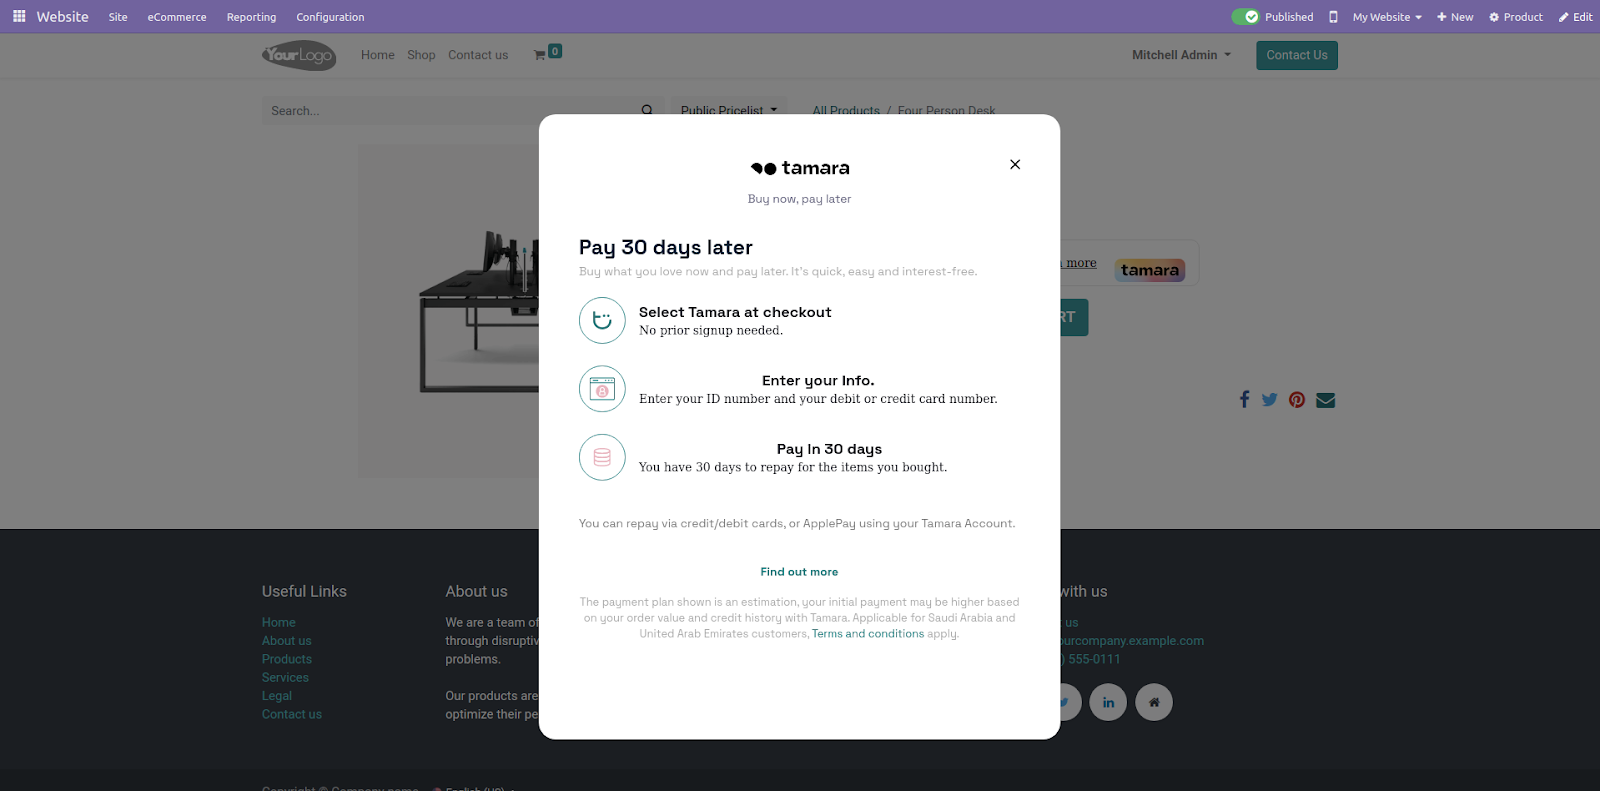Open the Terms and conditions link
The image size is (1600, 791).
pyautogui.click(x=868, y=634)
